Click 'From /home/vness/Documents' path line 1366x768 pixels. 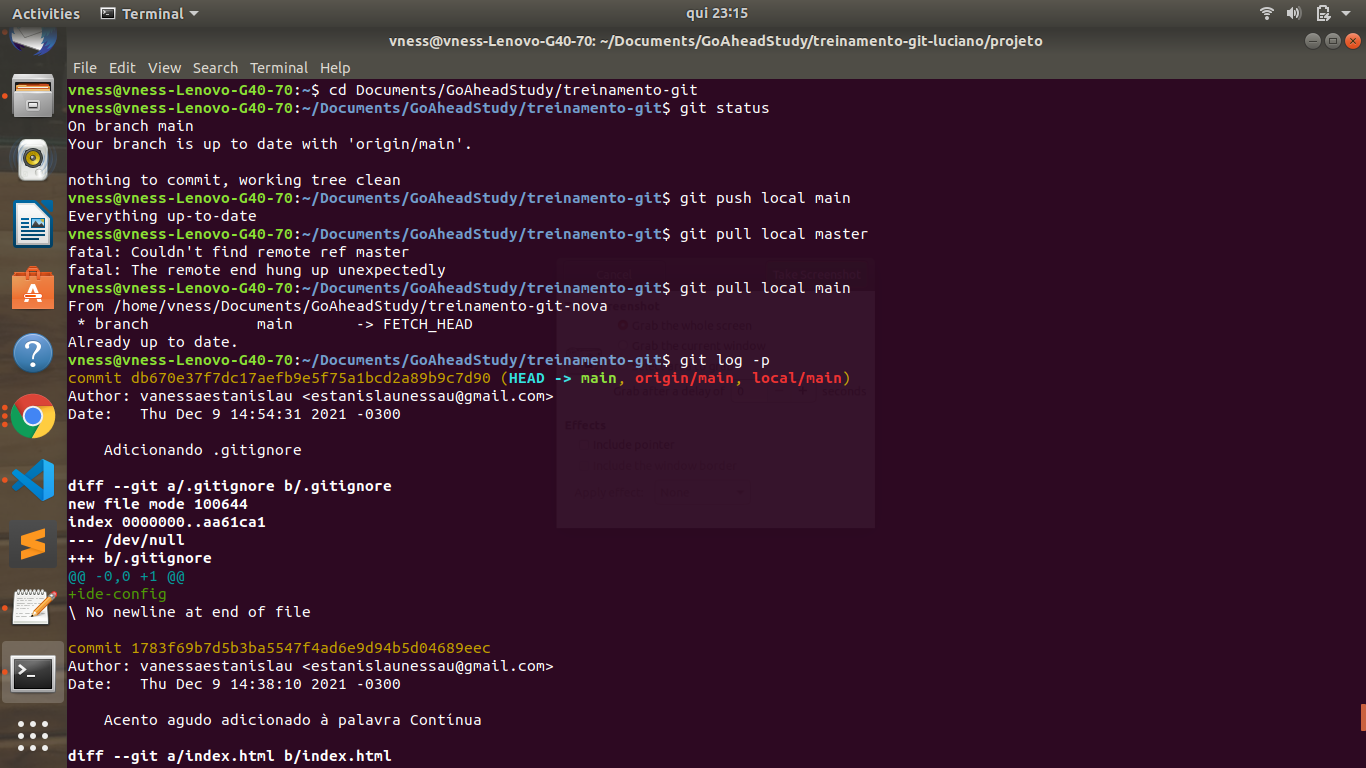click(x=338, y=306)
